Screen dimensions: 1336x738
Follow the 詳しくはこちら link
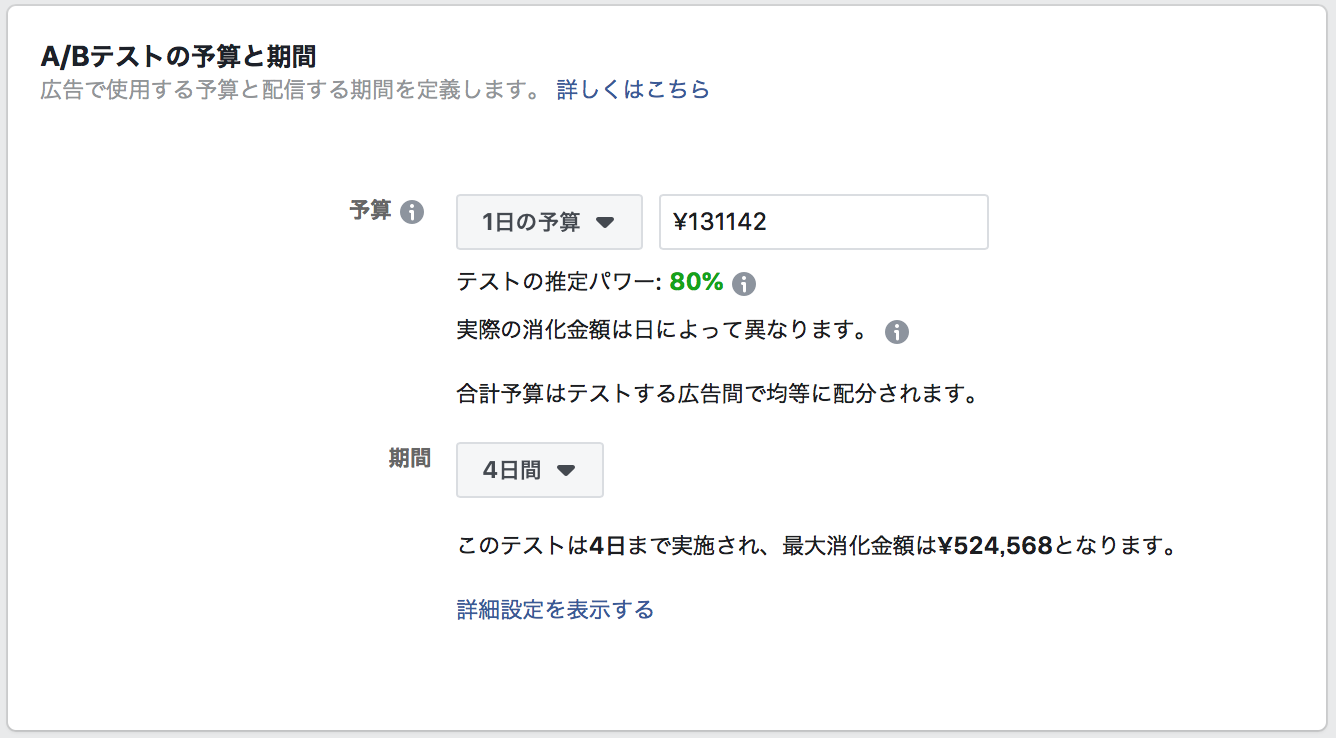coord(633,90)
